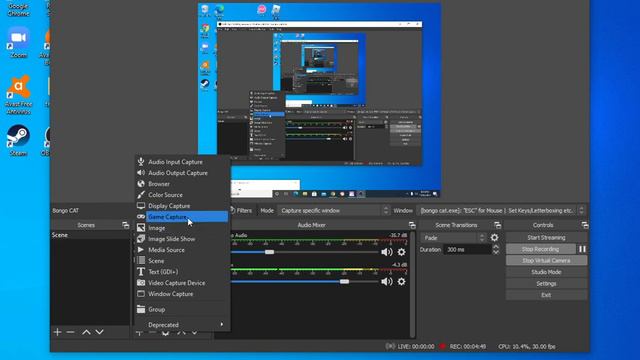The height and width of the screenshot is (360, 640).
Task: Open second audio channel settings gear
Action: [402, 282]
